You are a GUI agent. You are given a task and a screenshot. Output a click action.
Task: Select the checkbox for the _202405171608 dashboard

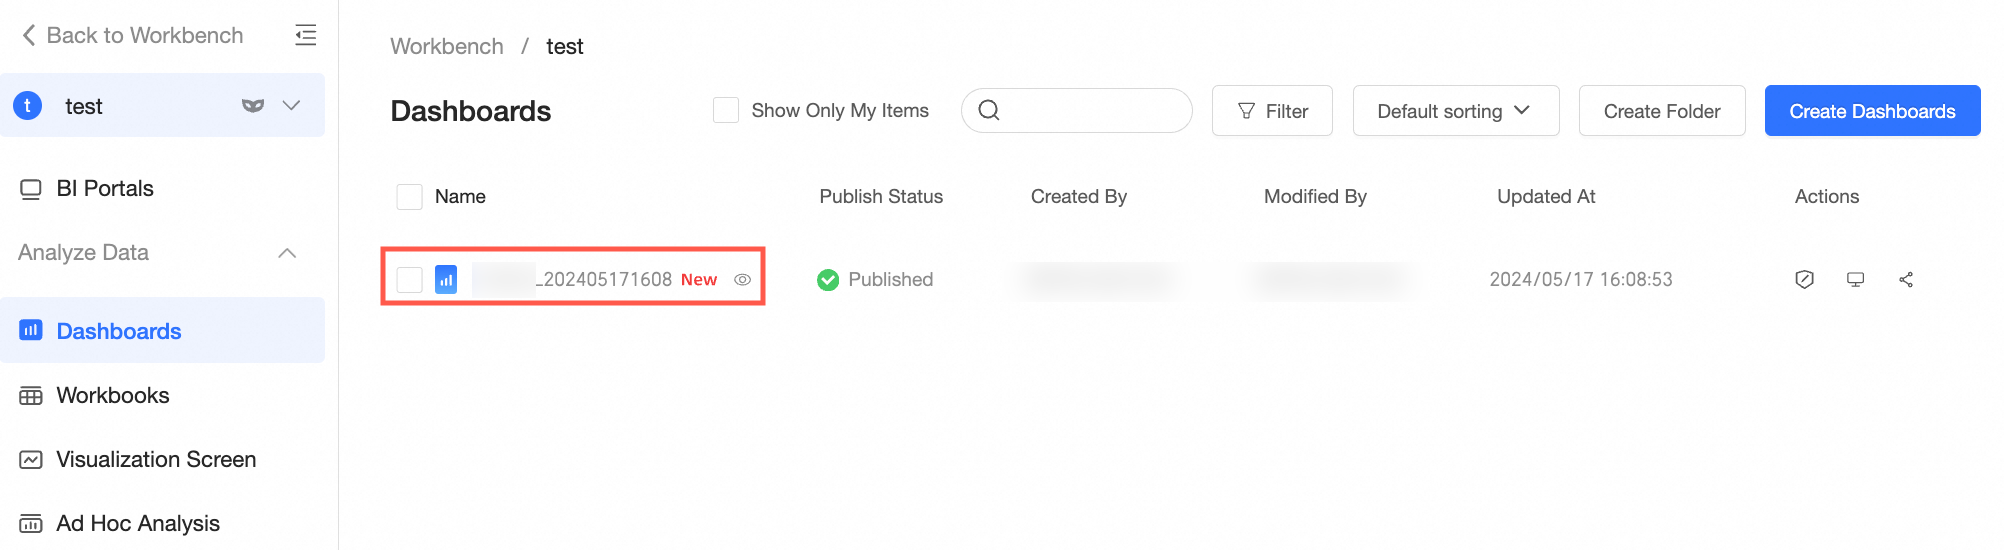pos(409,280)
